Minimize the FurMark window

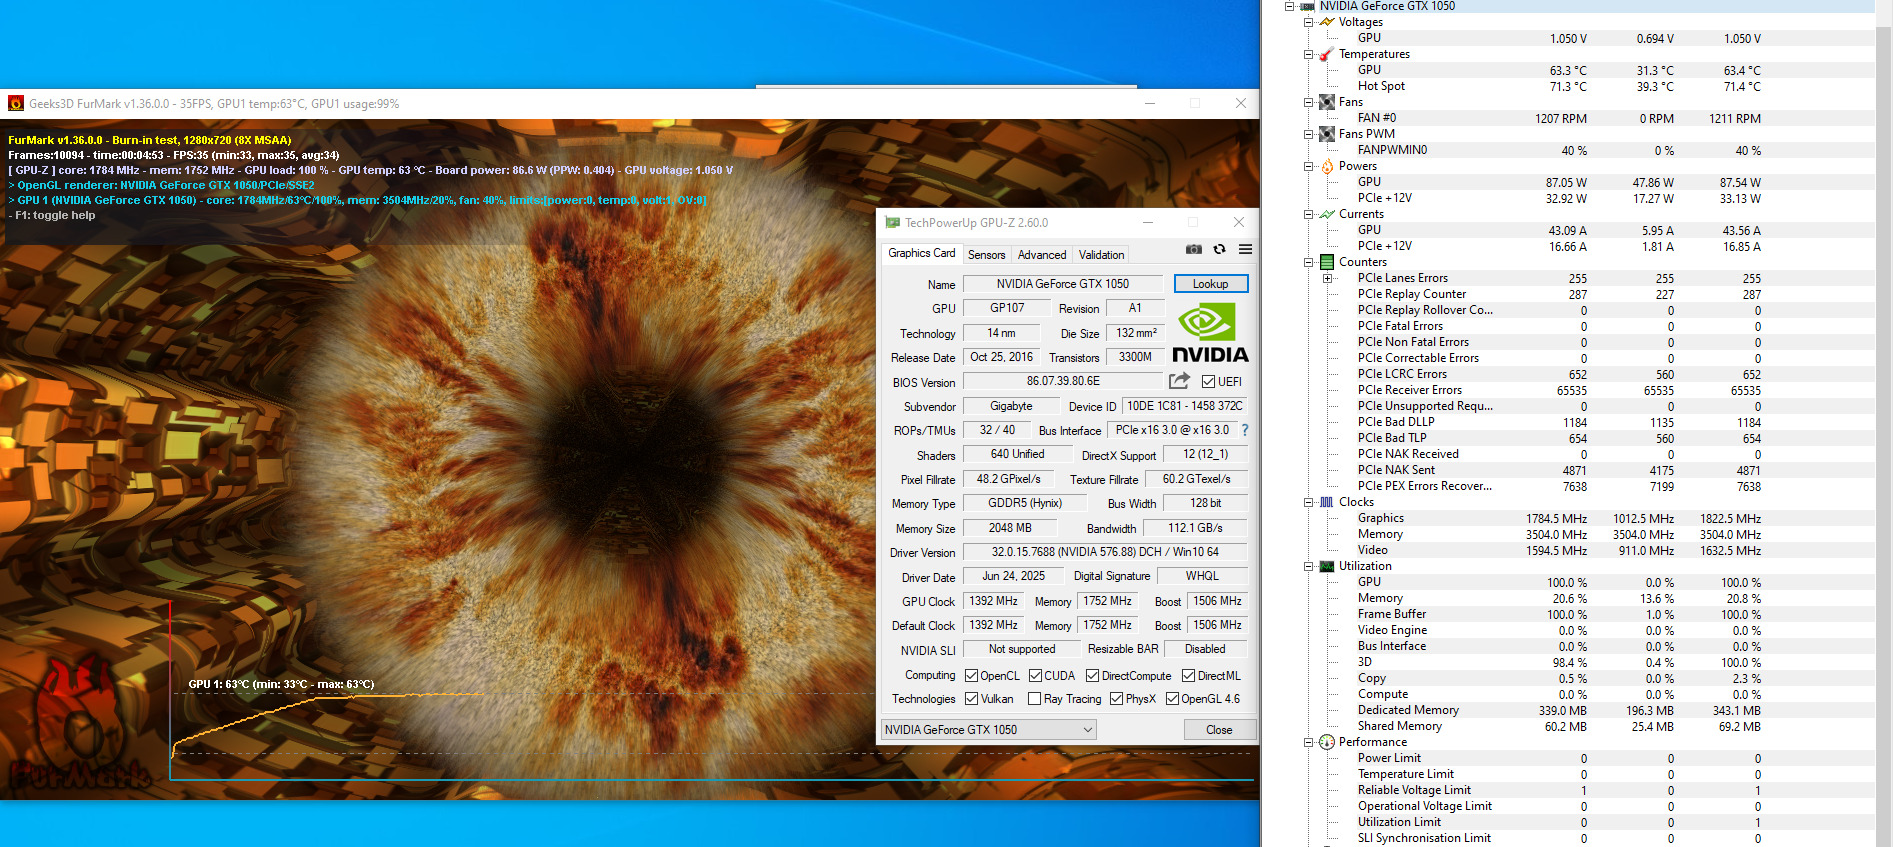[x=1150, y=103]
